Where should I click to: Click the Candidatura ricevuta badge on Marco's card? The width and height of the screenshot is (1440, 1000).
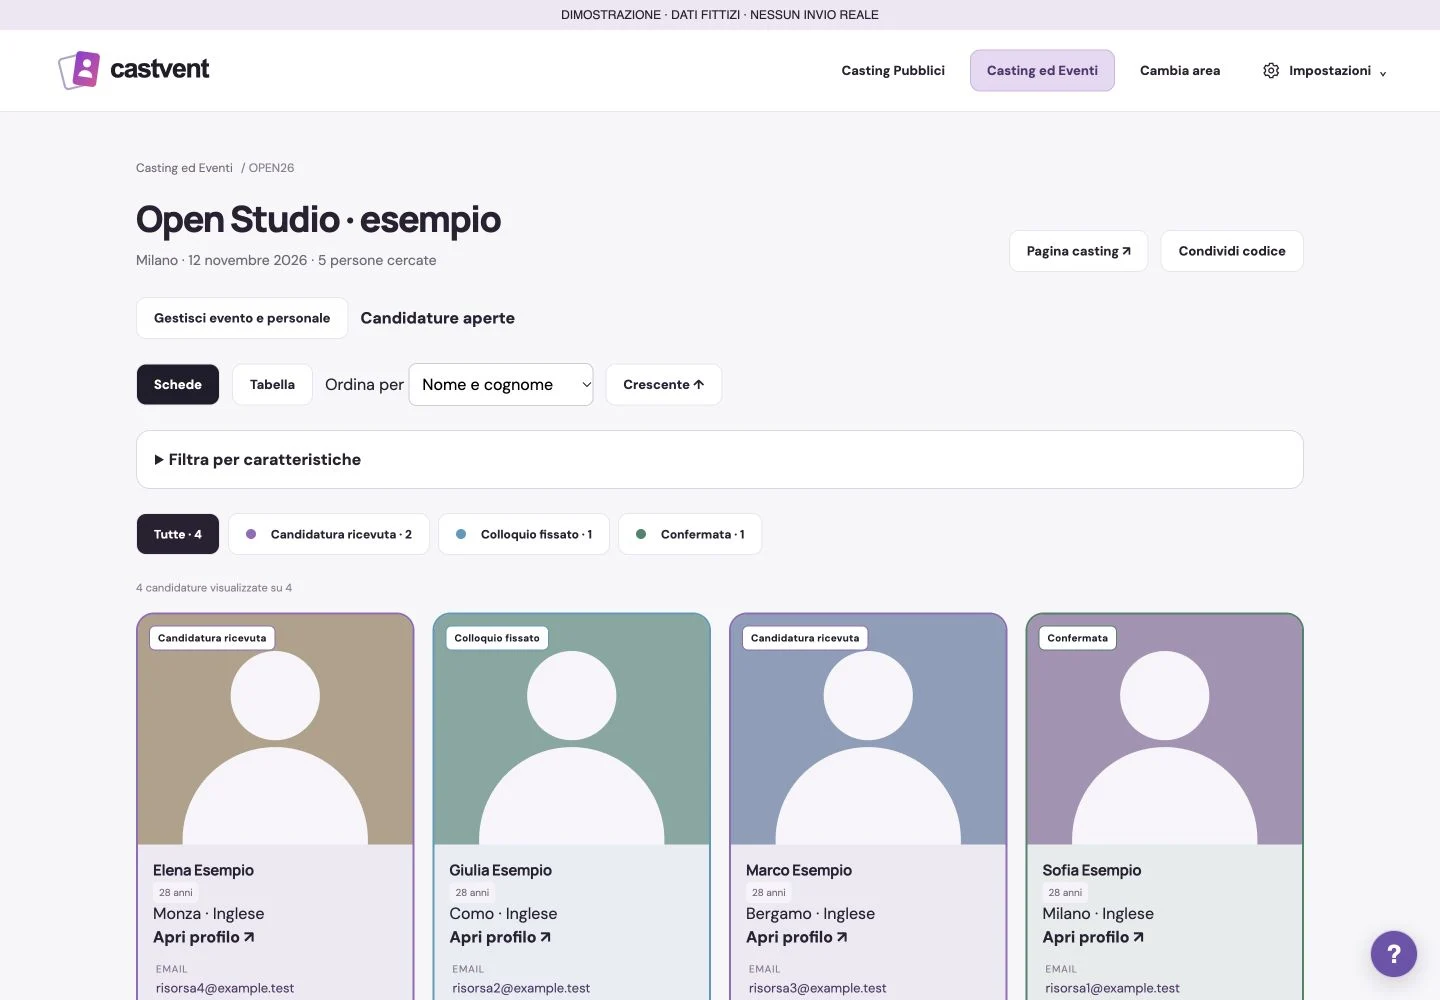(x=805, y=638)
